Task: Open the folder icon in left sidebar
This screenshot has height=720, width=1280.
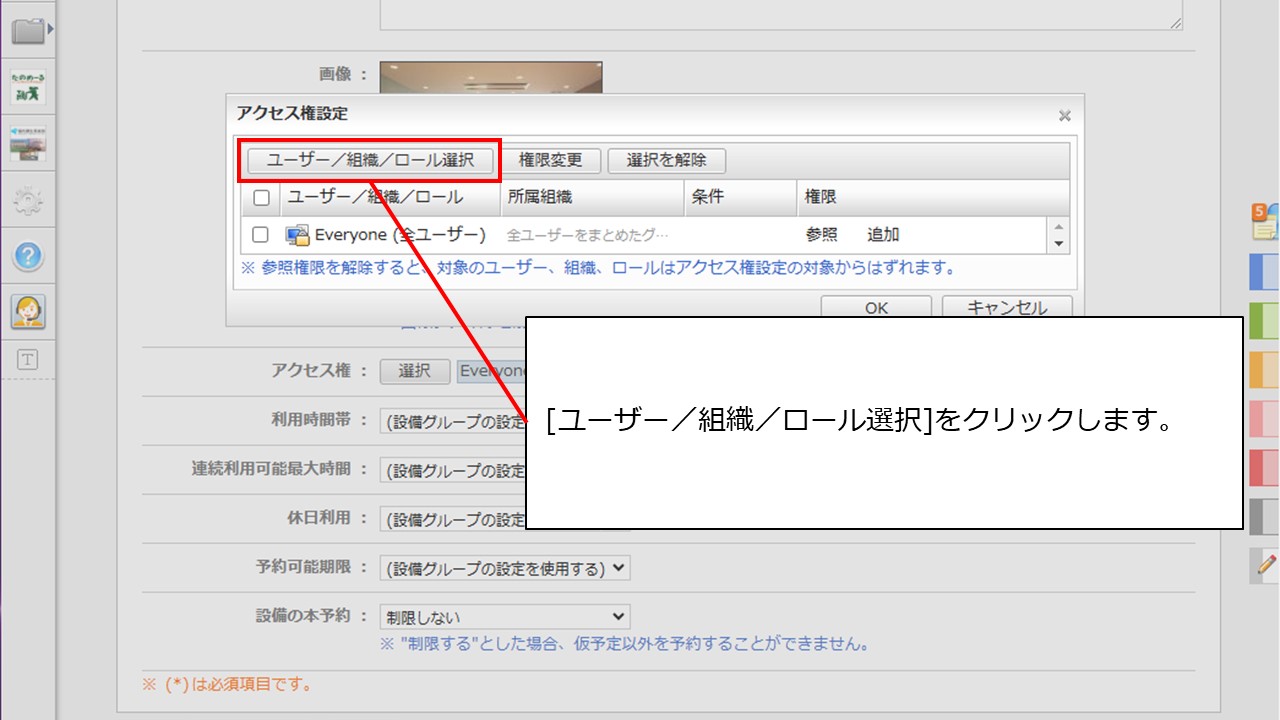Action: (28, 31)
